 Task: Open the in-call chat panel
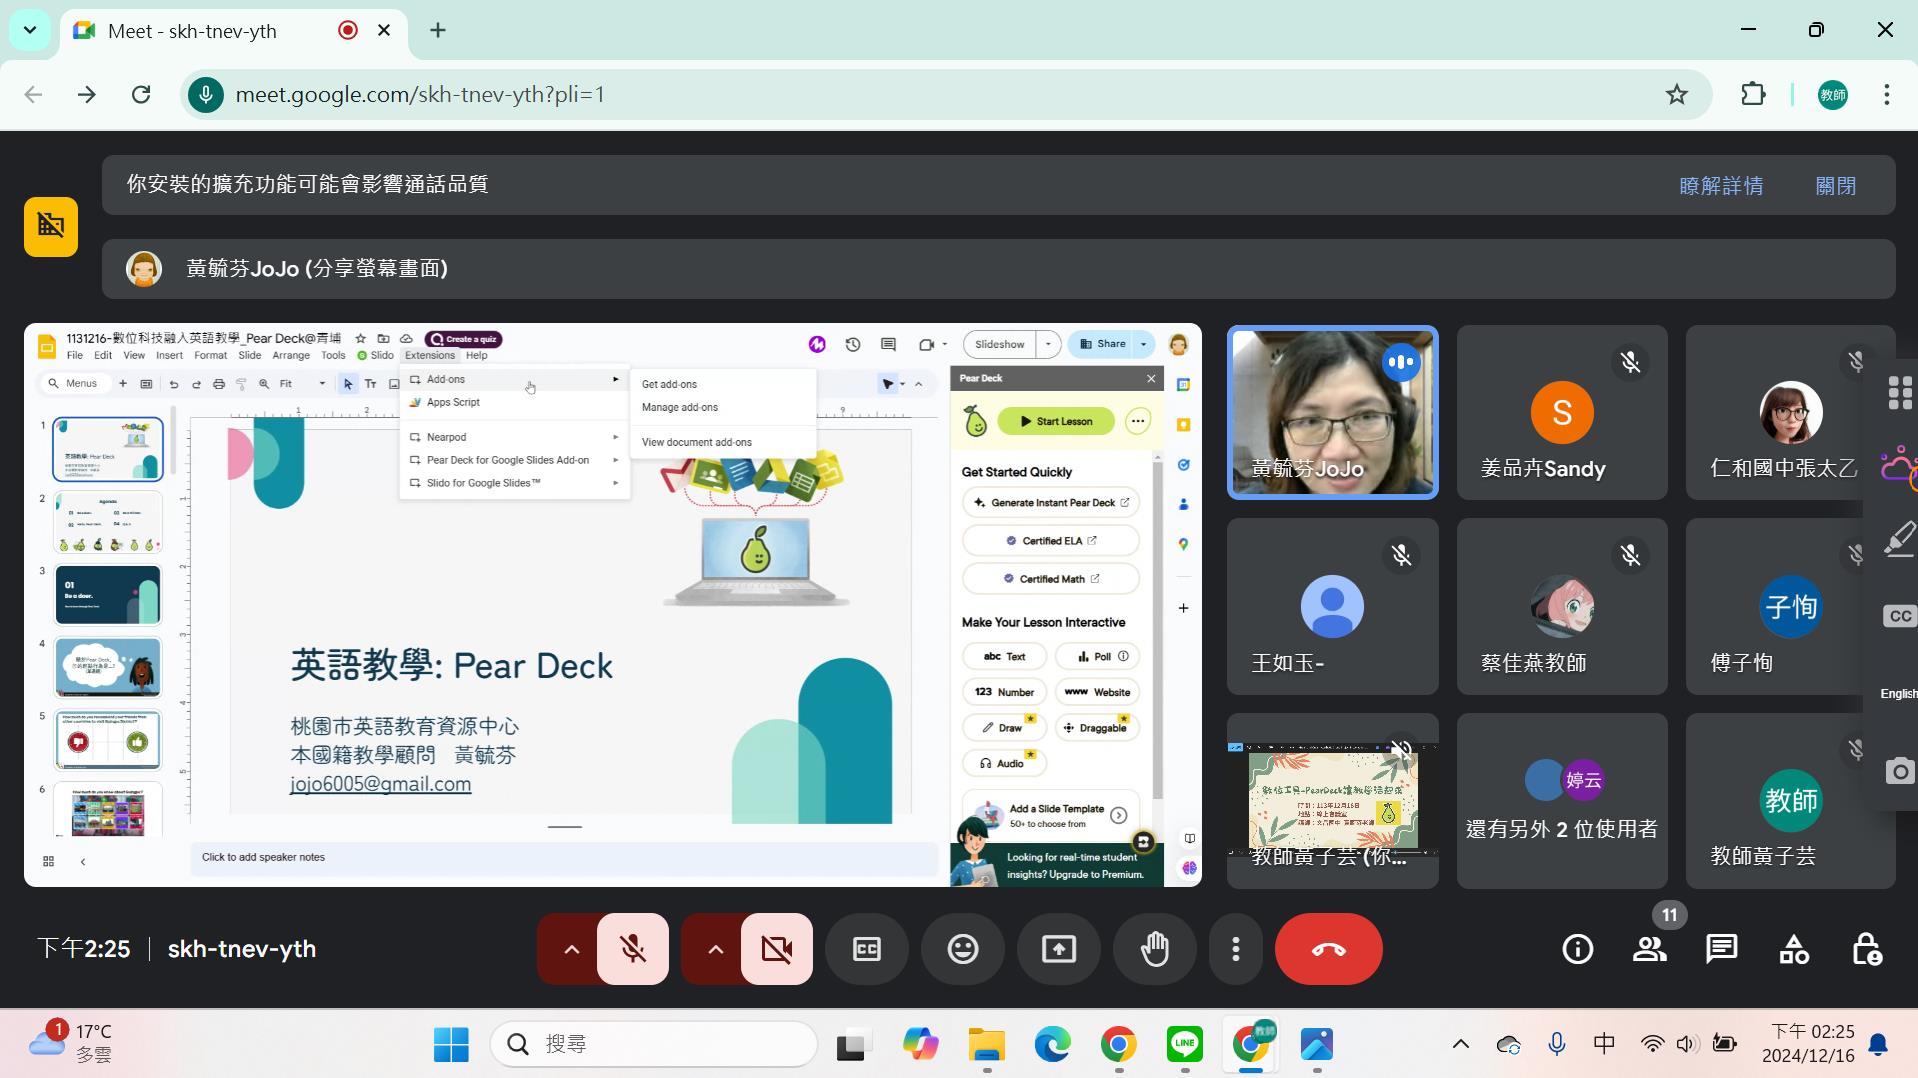1721,949
